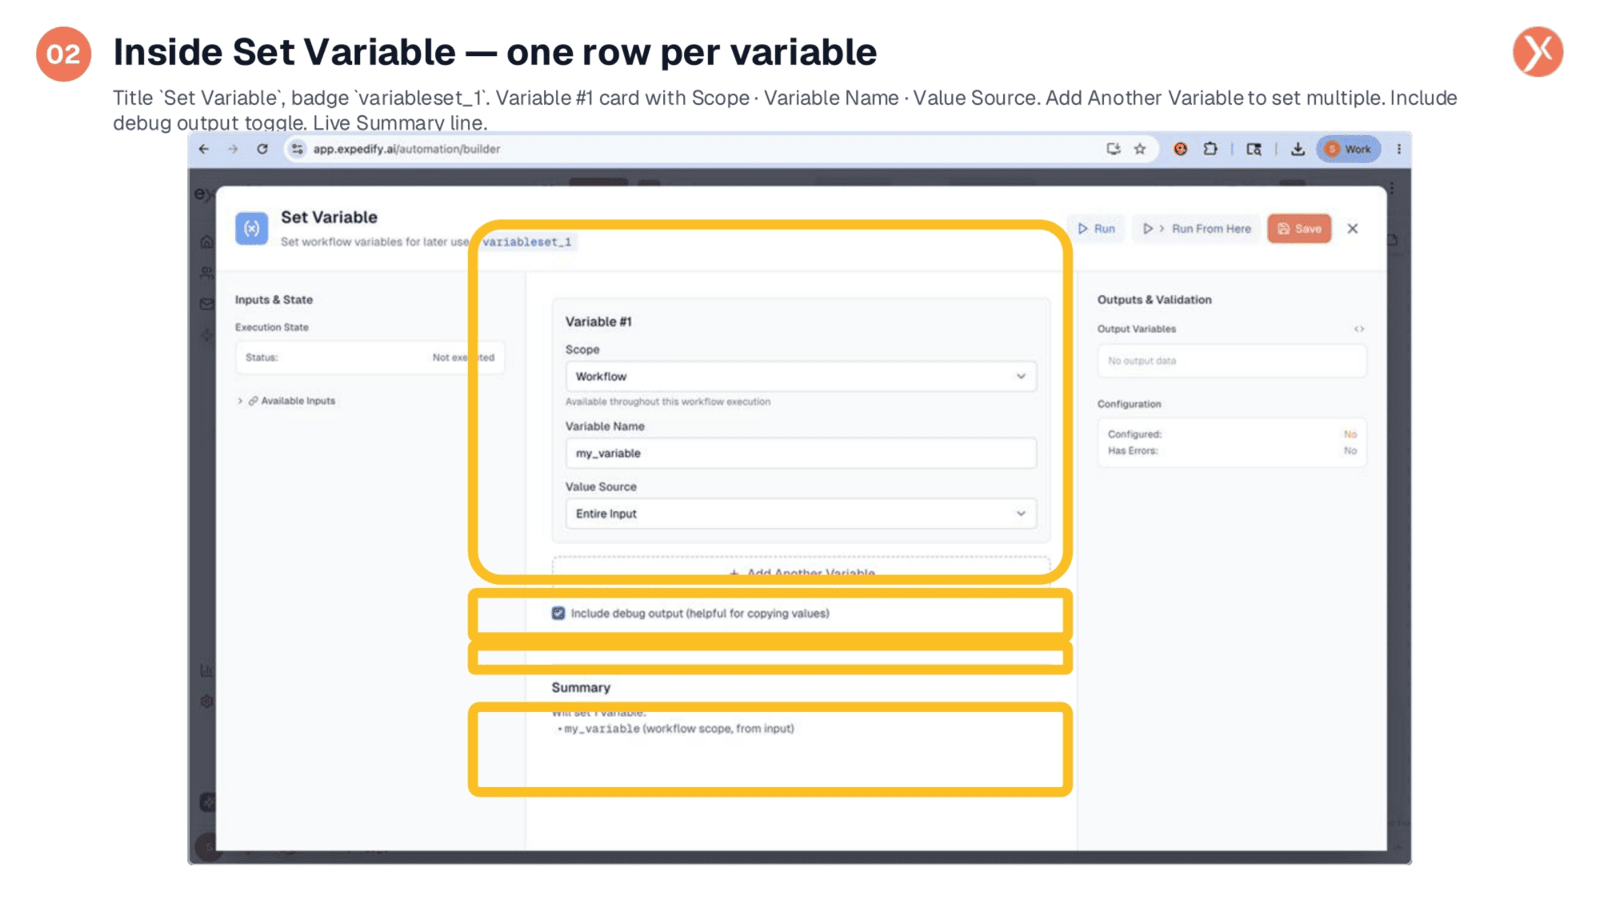Click the Has Errors: No row
This screenshot has width=1600, height=900.
point(1232,451)
